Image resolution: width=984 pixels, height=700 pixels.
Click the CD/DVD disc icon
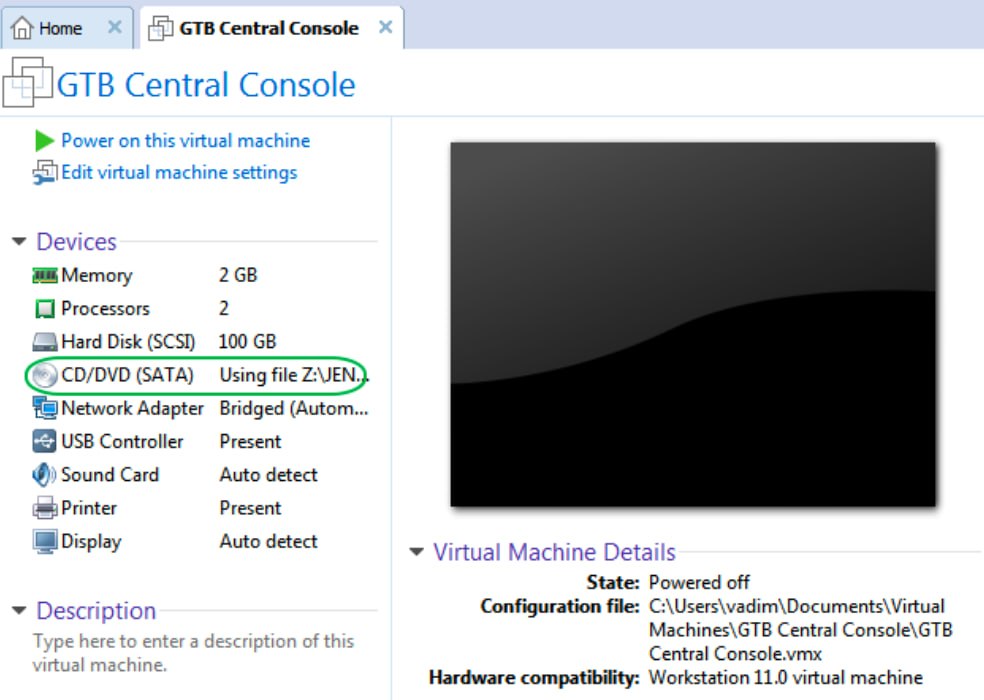pyautogui.click(x=45, y=375)
